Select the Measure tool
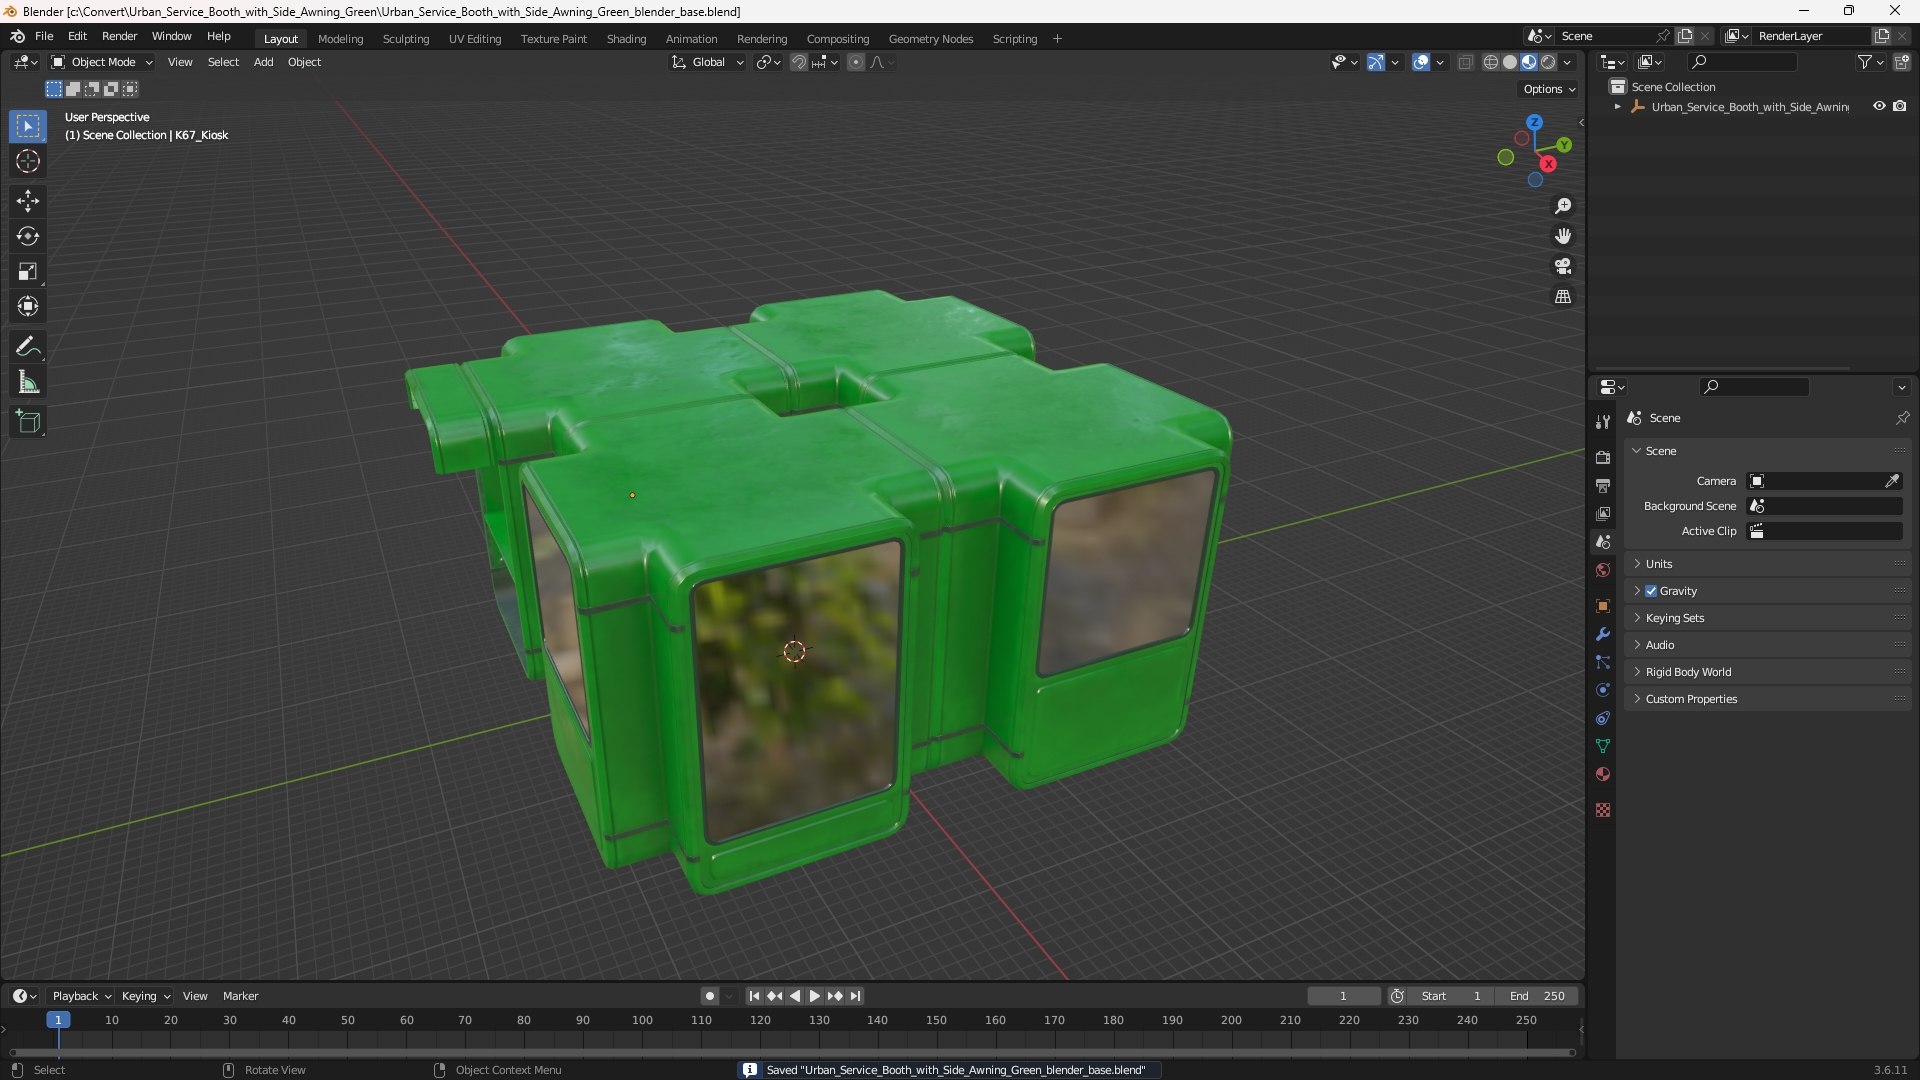This screenshot has height=1080, width=1920. pyautogui.click(x=28, y=382)
